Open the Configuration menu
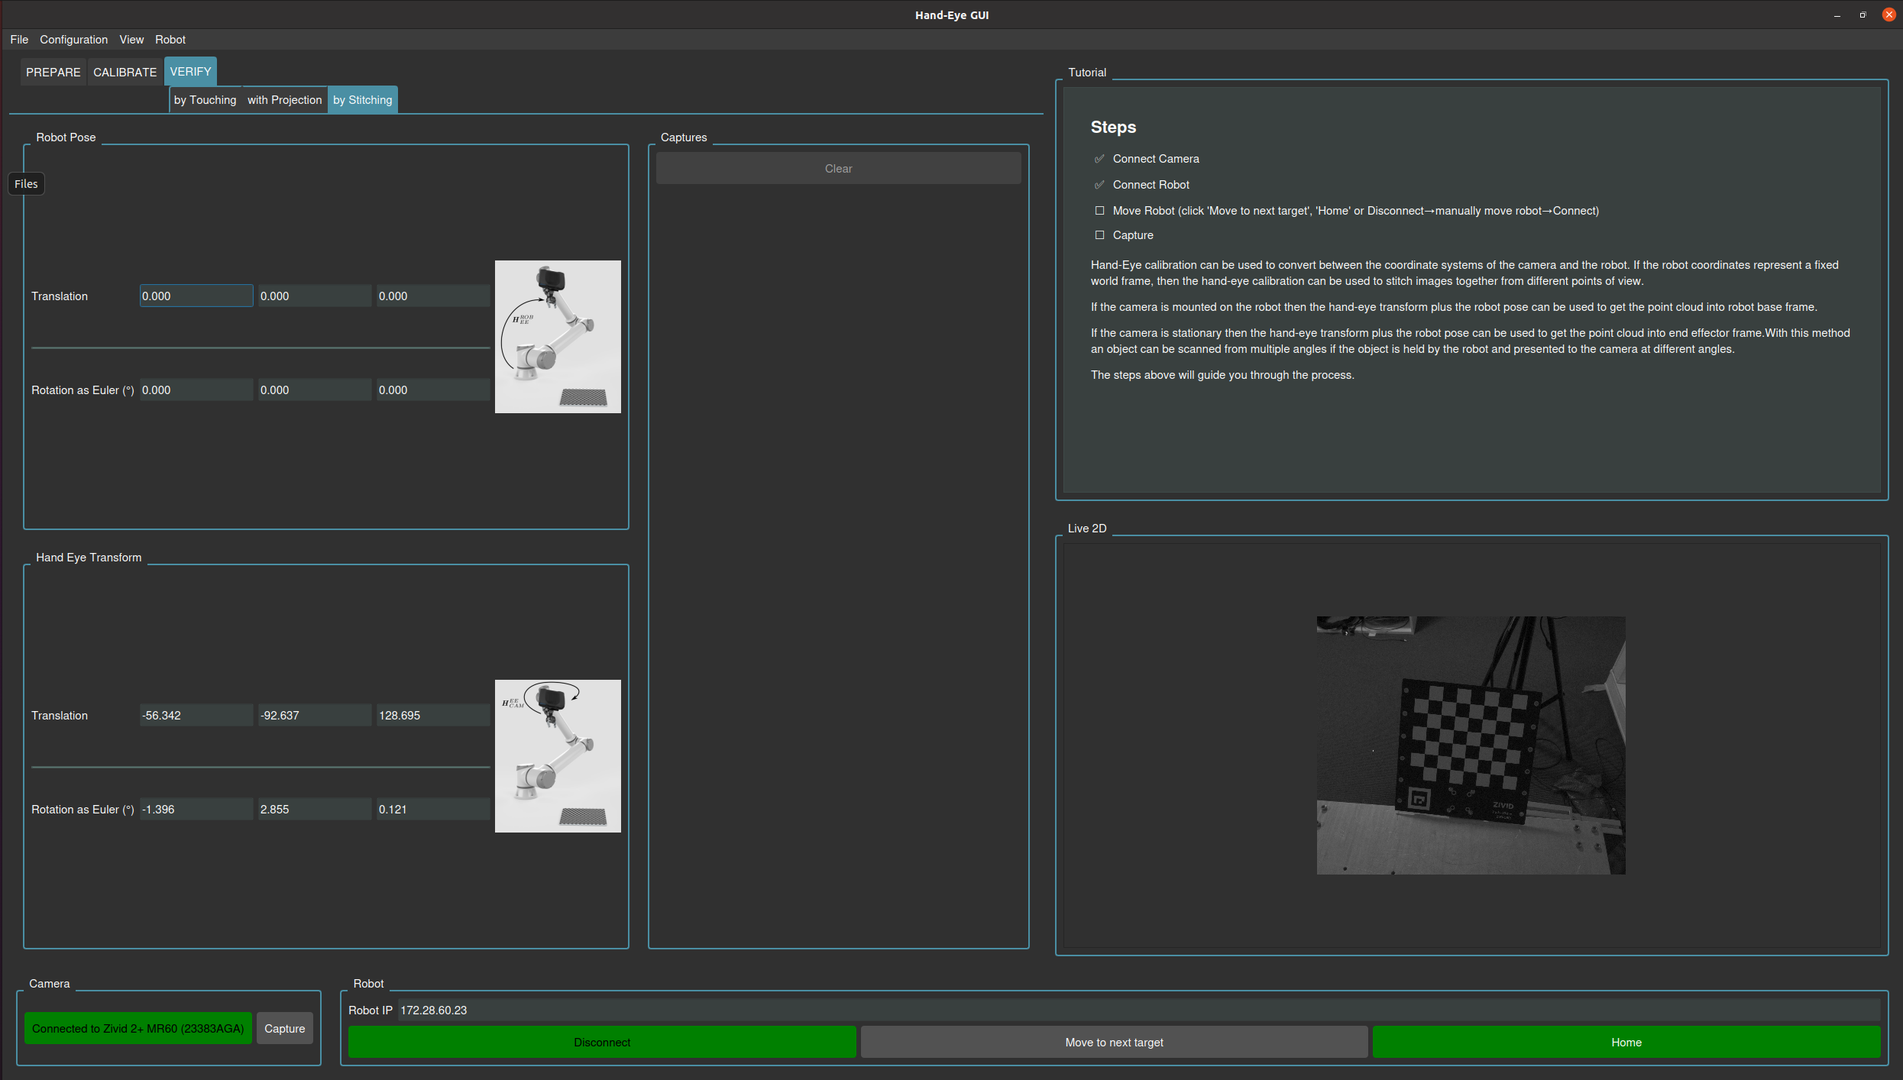Viewport: 1903px width, 1080px height. pyautogui.click(x=73, y=40)
